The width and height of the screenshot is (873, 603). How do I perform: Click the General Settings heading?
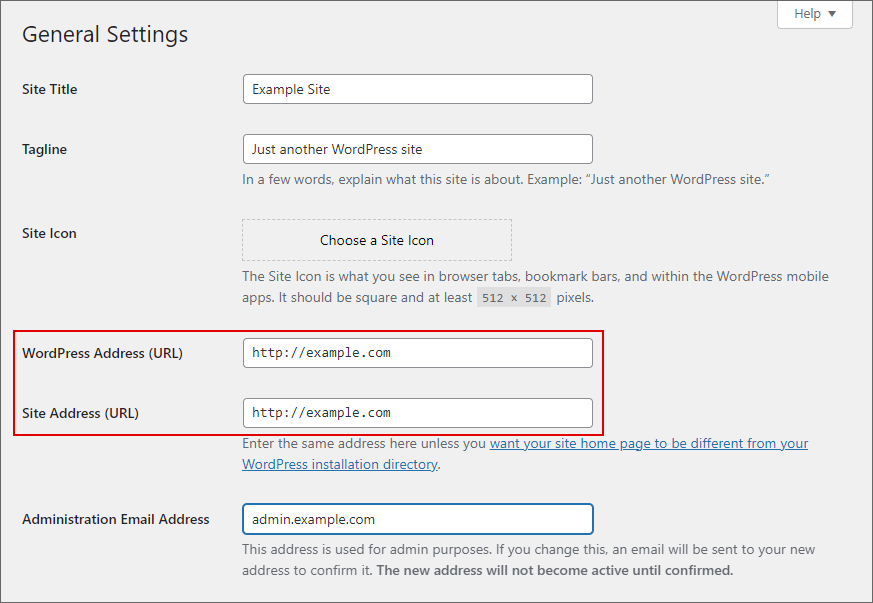(x=105, y=35)
